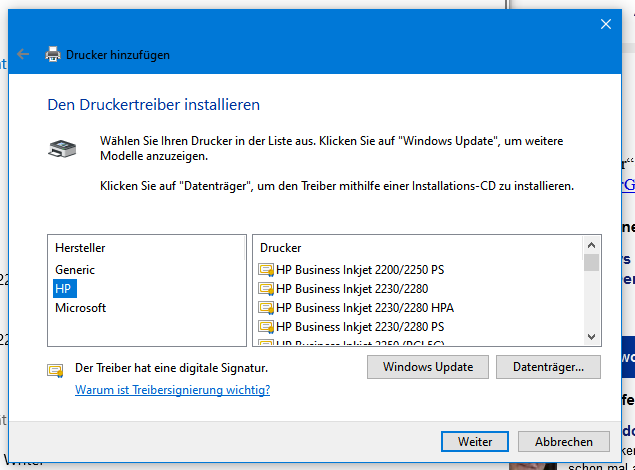
Task: Click the Windows Update button
Action: point(428,367)
